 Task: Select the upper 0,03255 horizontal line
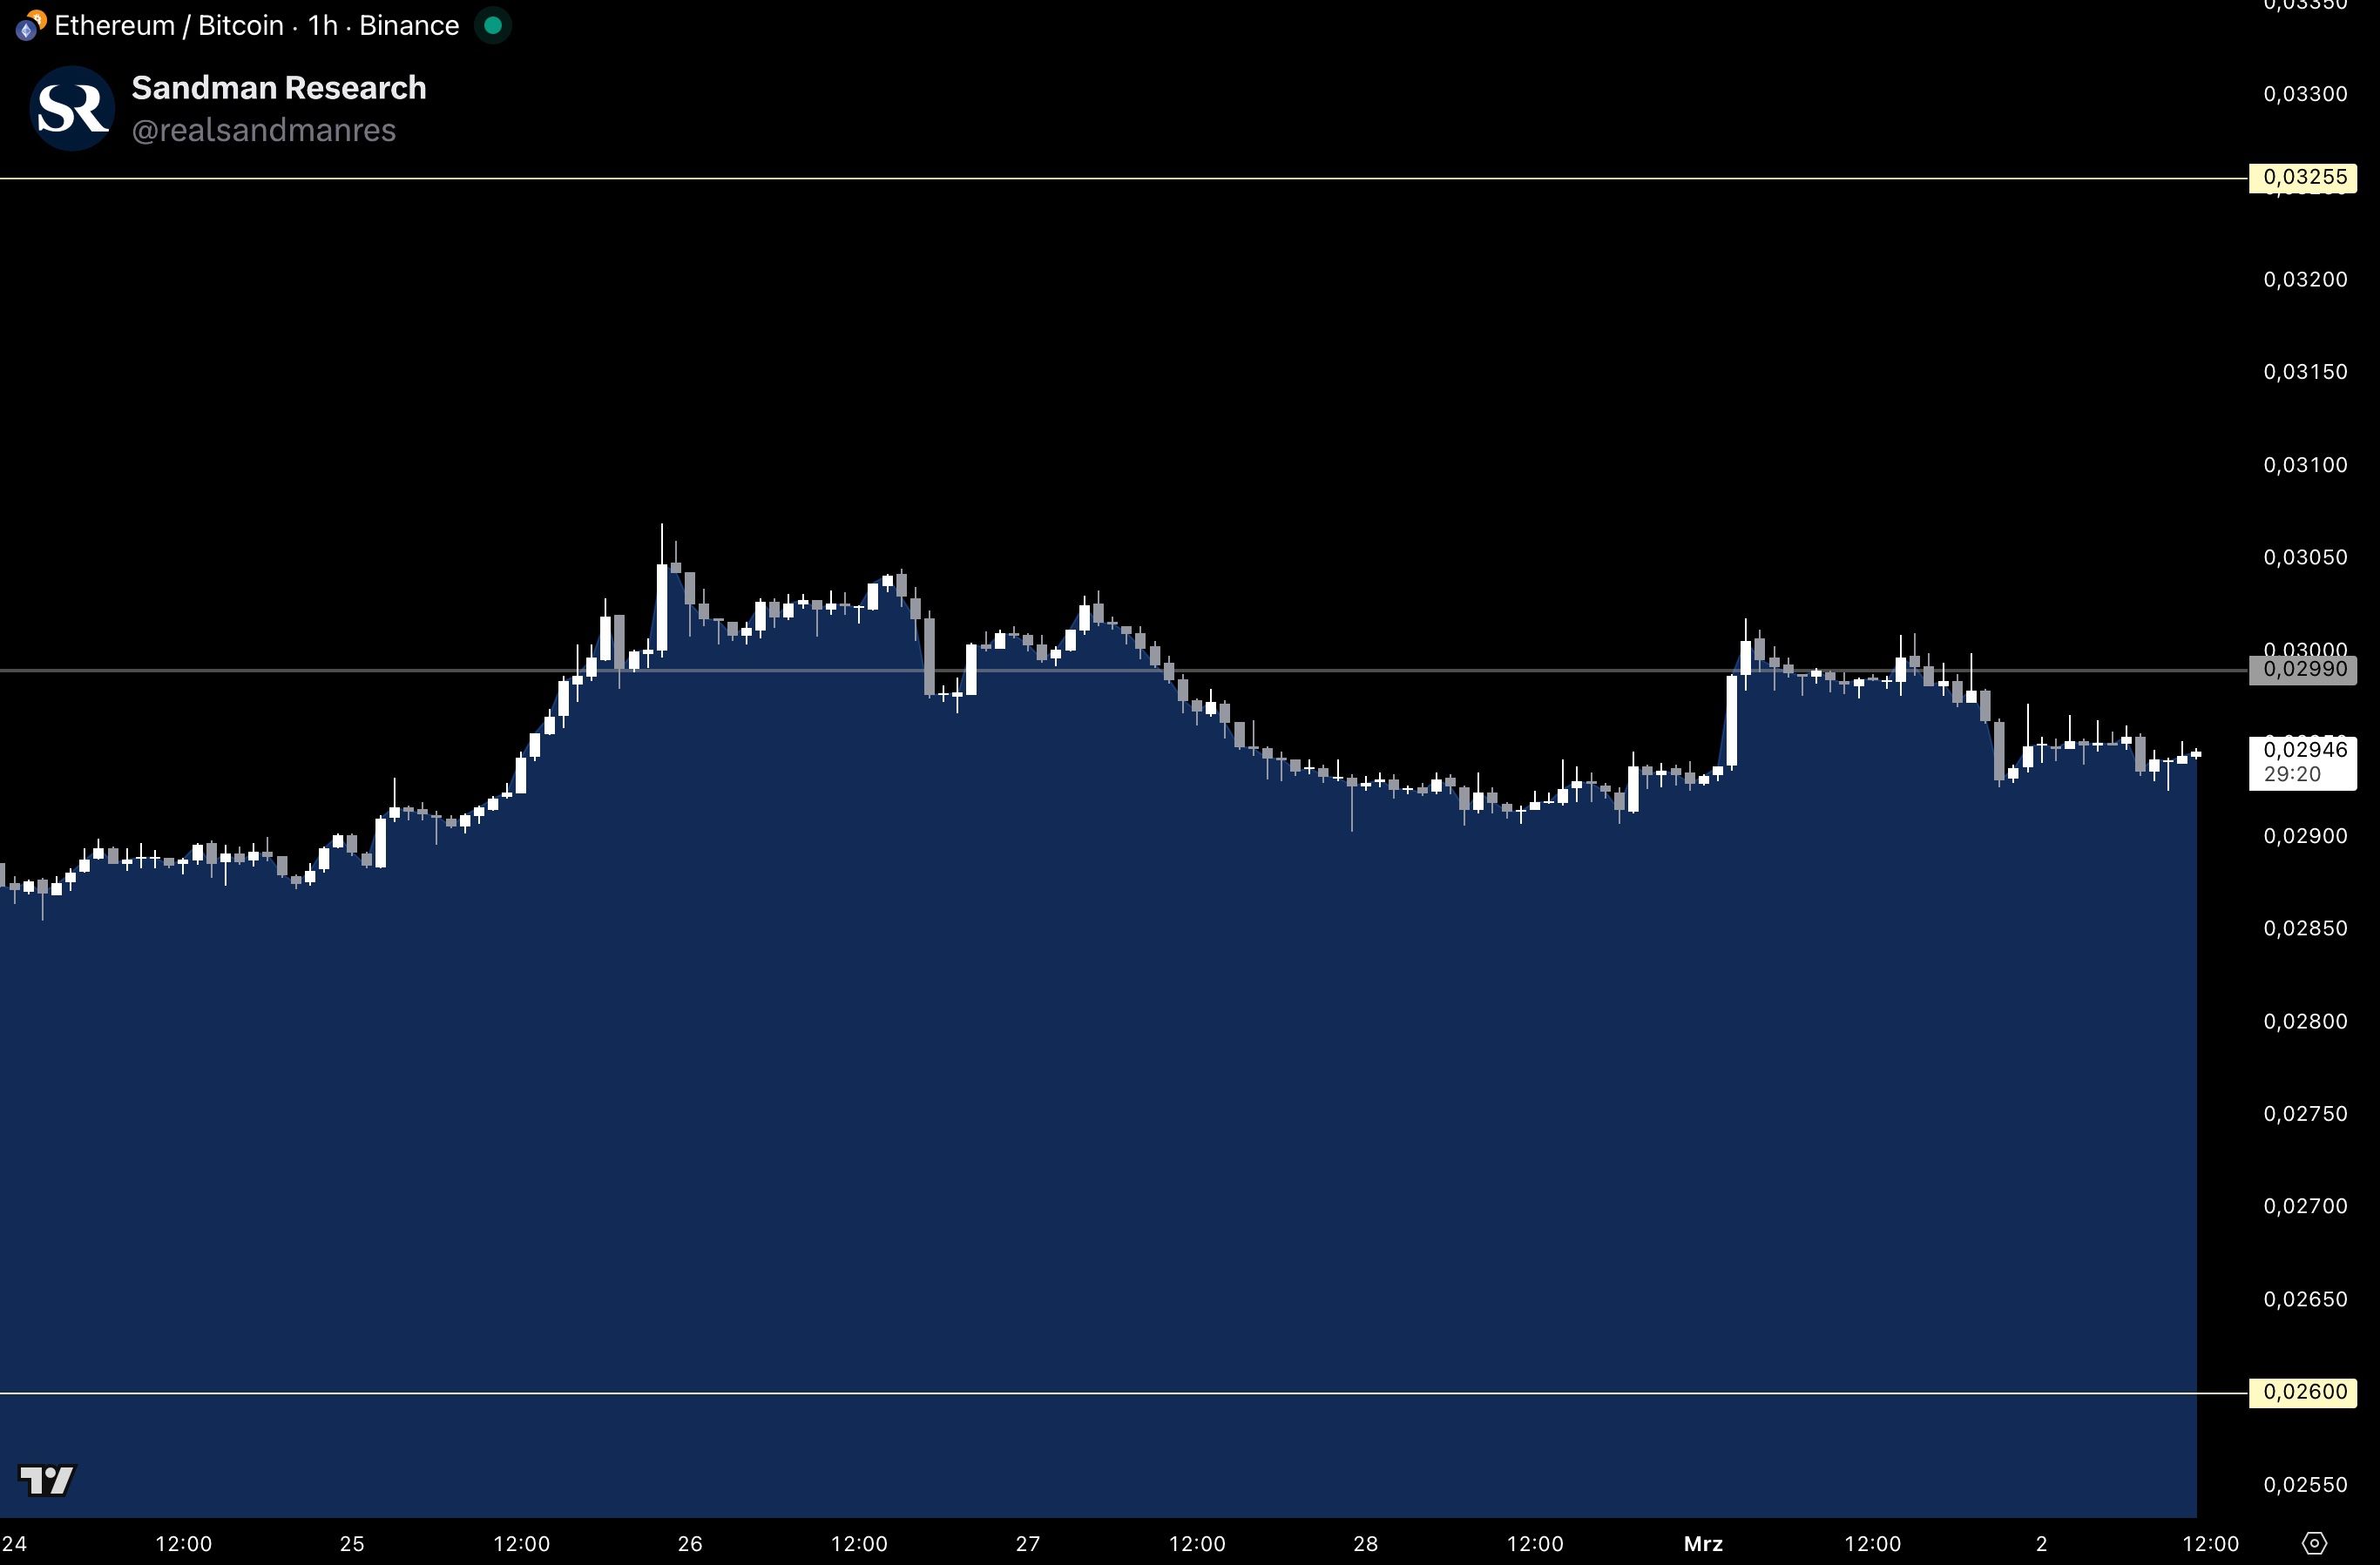pyautogui.click(x=1100, y=179)
